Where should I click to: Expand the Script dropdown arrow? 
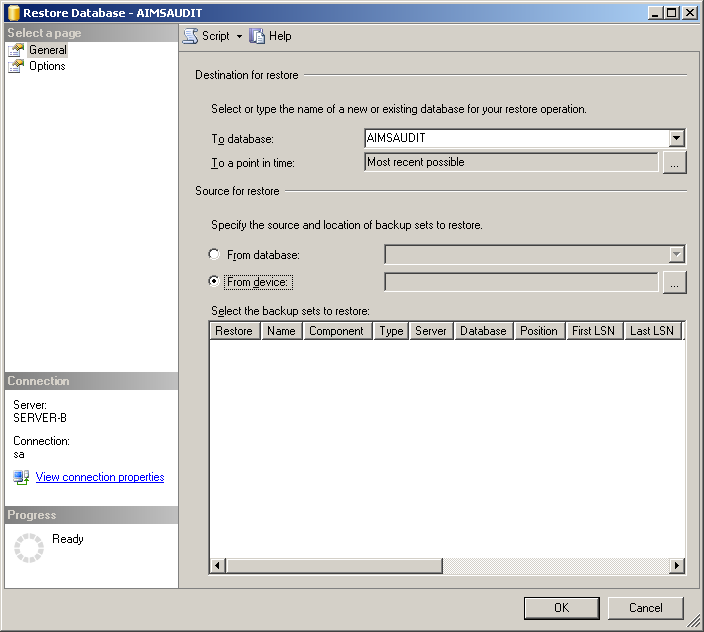point(239,36)
